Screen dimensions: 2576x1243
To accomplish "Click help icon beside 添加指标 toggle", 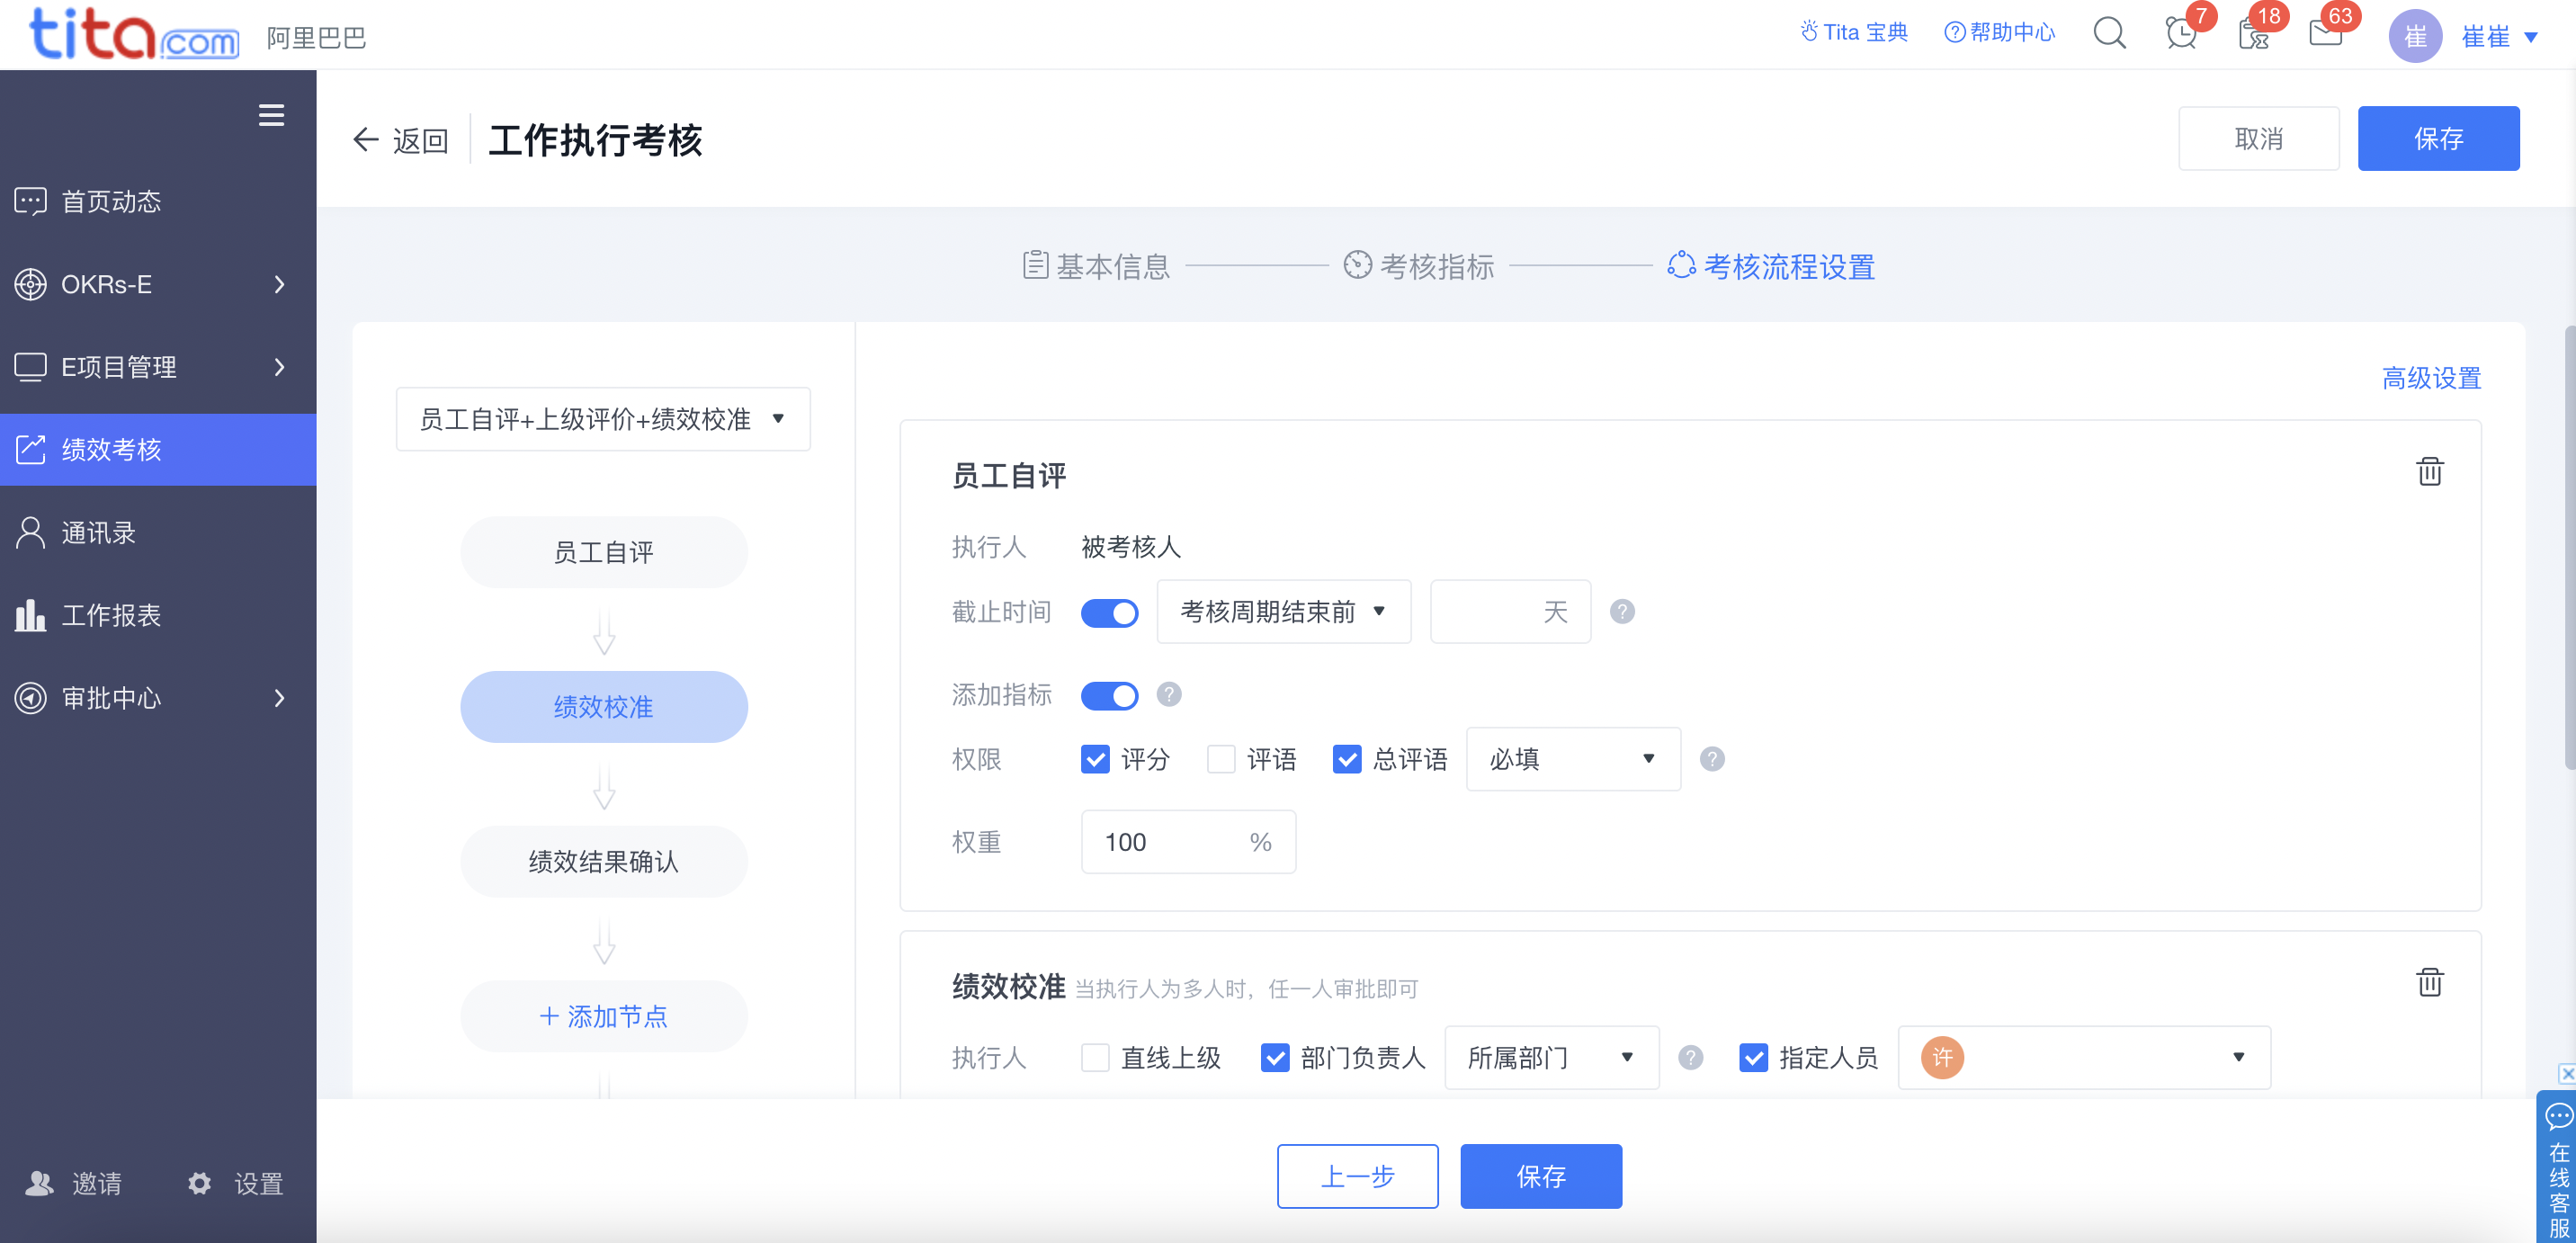I will click(x=1169, y=694).
